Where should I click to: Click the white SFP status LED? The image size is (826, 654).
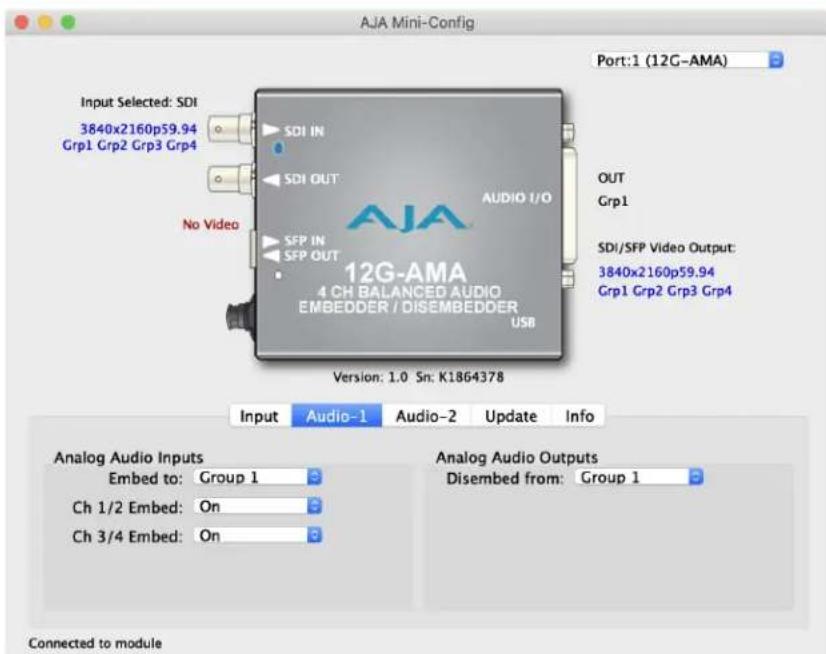[278, 275]
